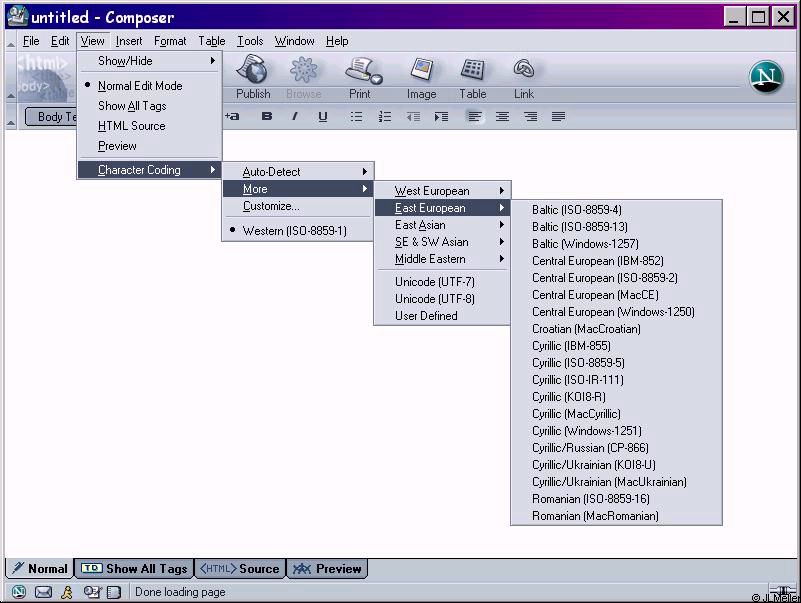801x603 pixels.
Task: Open the Help menu
Action: click(x=337, y=41)
